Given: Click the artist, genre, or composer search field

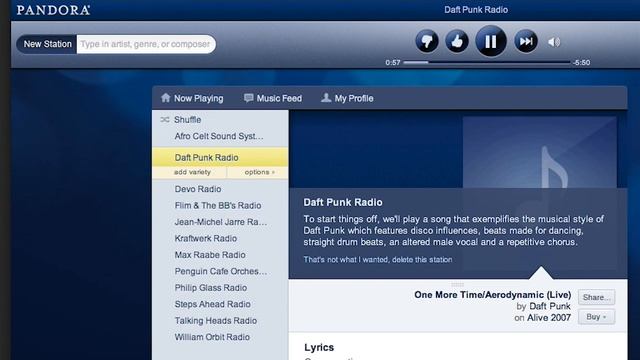Looking at the screenshot, I should point(146,44).
